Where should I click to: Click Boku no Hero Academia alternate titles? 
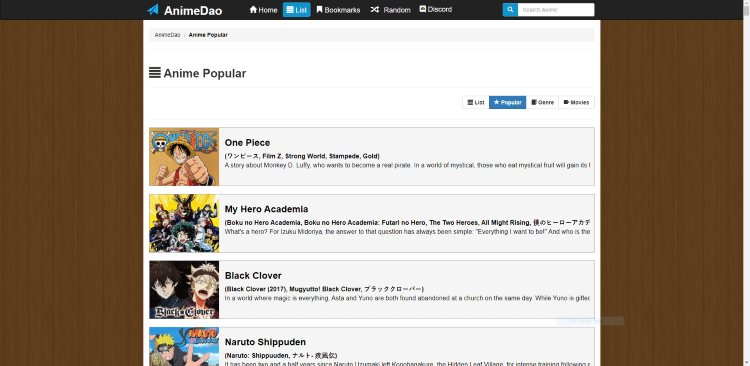click(x=408, y=222)
